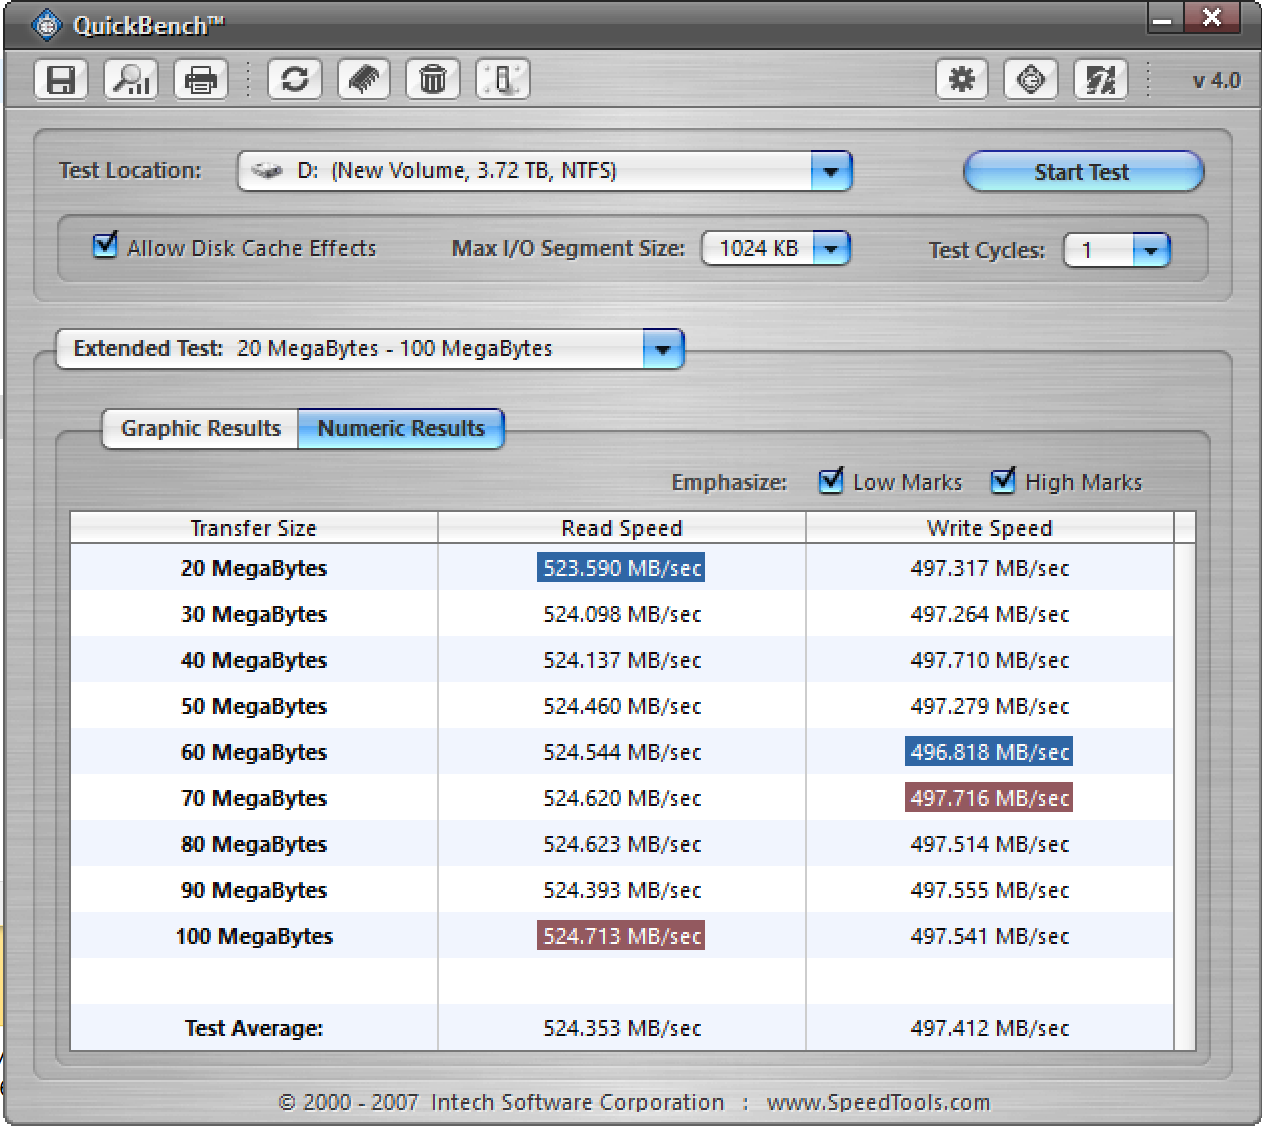
Task: Click the memory chip toolbar icon
Action: [364, 80]
